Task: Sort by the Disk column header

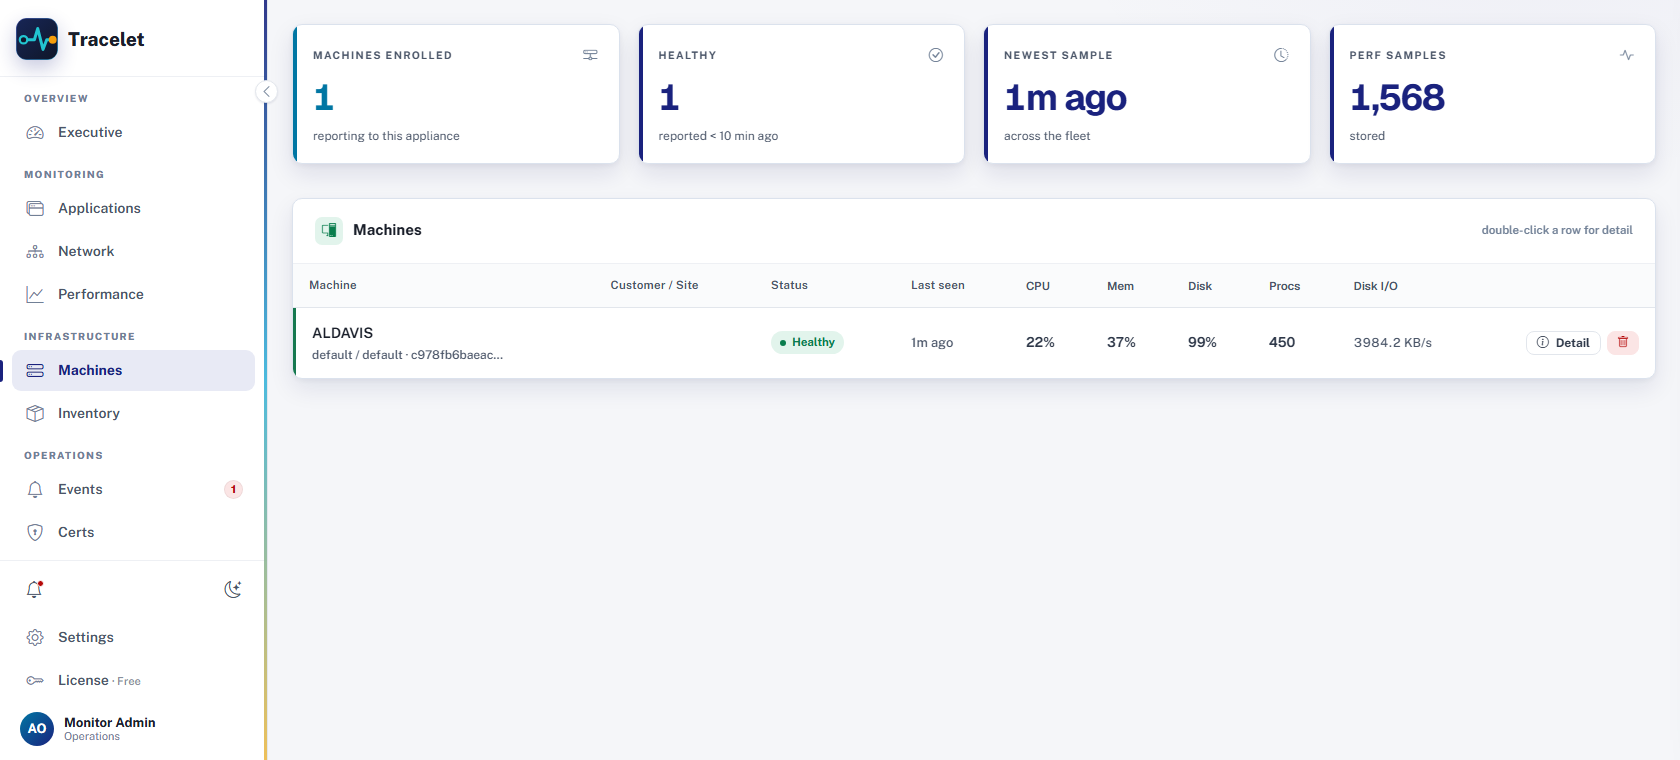Action: coord(1200,286)
